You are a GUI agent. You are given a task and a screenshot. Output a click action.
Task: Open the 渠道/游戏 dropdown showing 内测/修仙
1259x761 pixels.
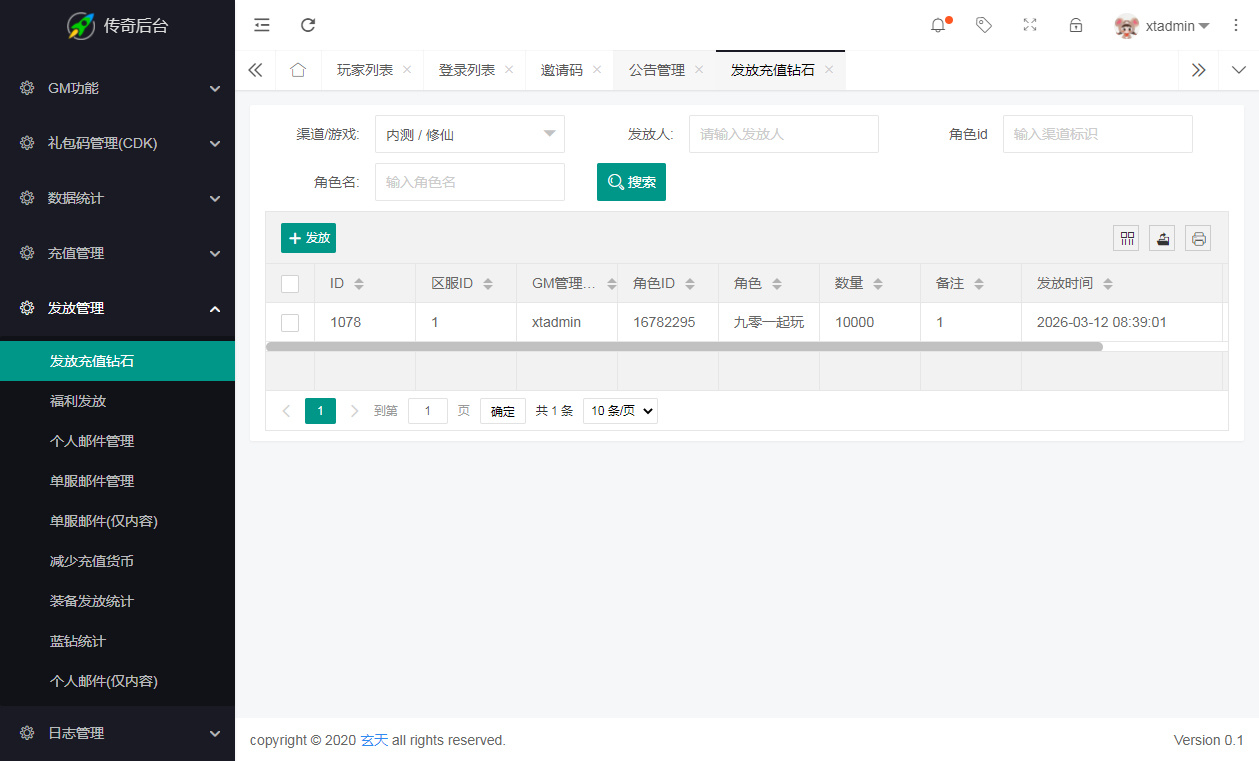[x=470, y=133]
